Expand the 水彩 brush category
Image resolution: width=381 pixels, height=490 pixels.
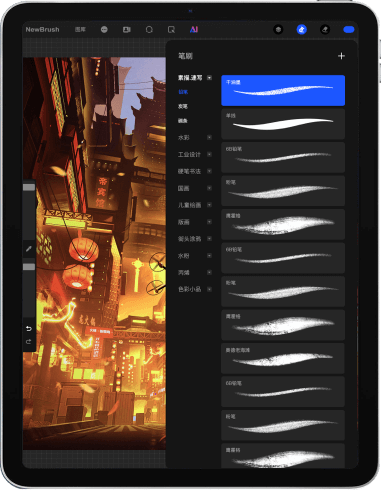click(x=209, y=137)
